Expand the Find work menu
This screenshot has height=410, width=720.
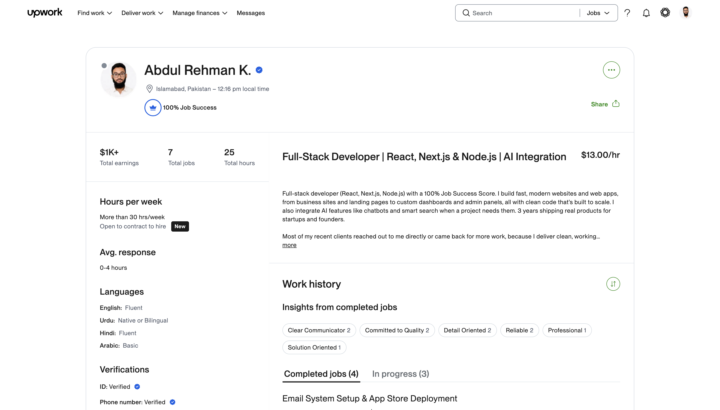coord(95,13)
